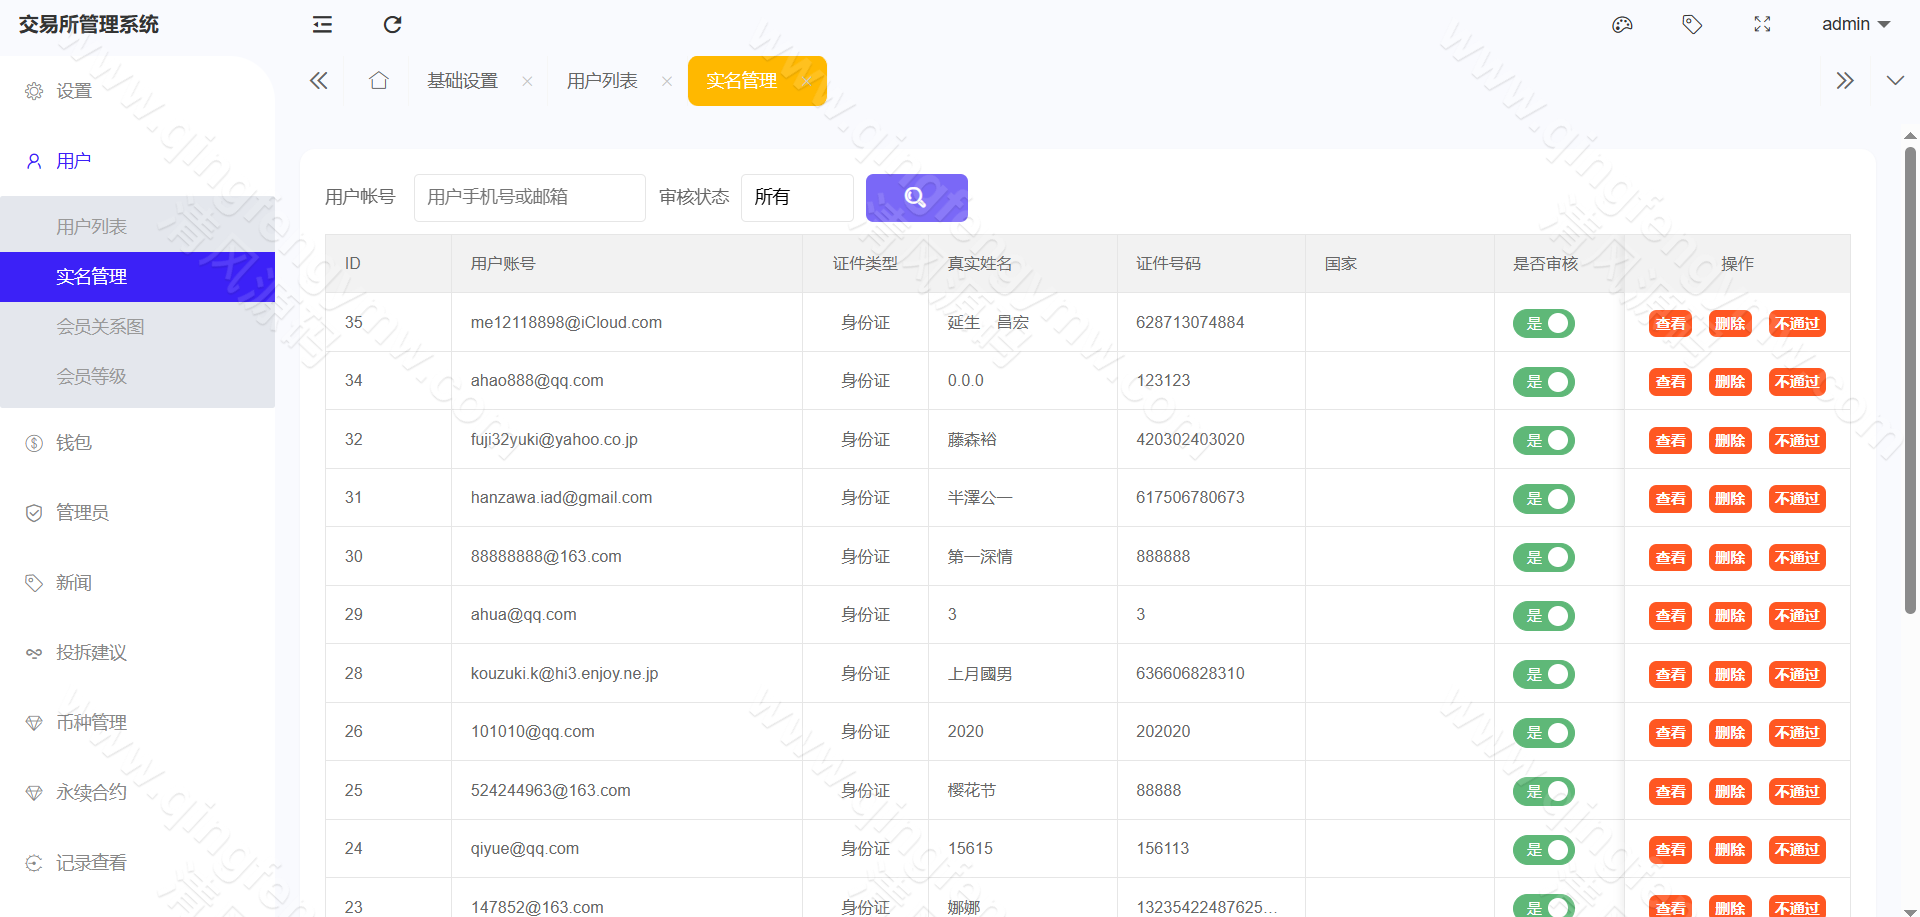Viewport: 1920px width, 917px height.
Task: Refresh the page with the reload icon
Action: click(392, 24)
